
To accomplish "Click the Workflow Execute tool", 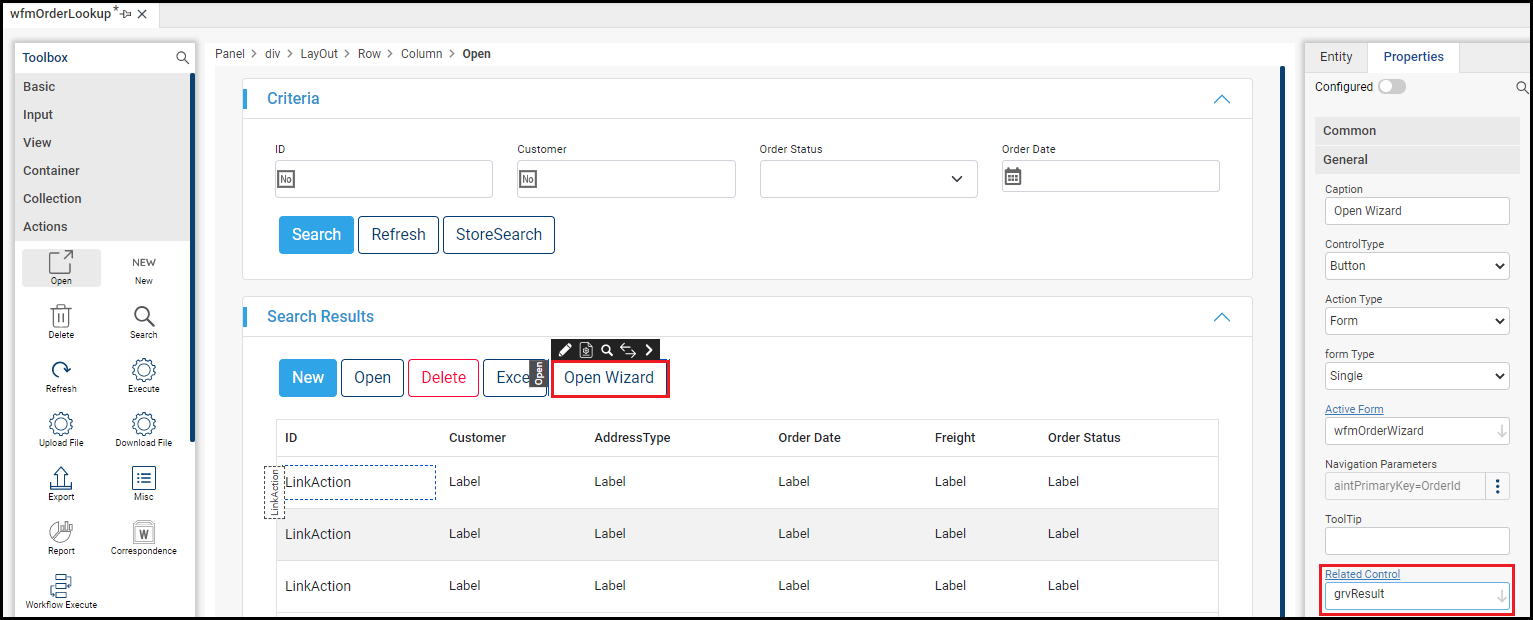I will 61,587.
